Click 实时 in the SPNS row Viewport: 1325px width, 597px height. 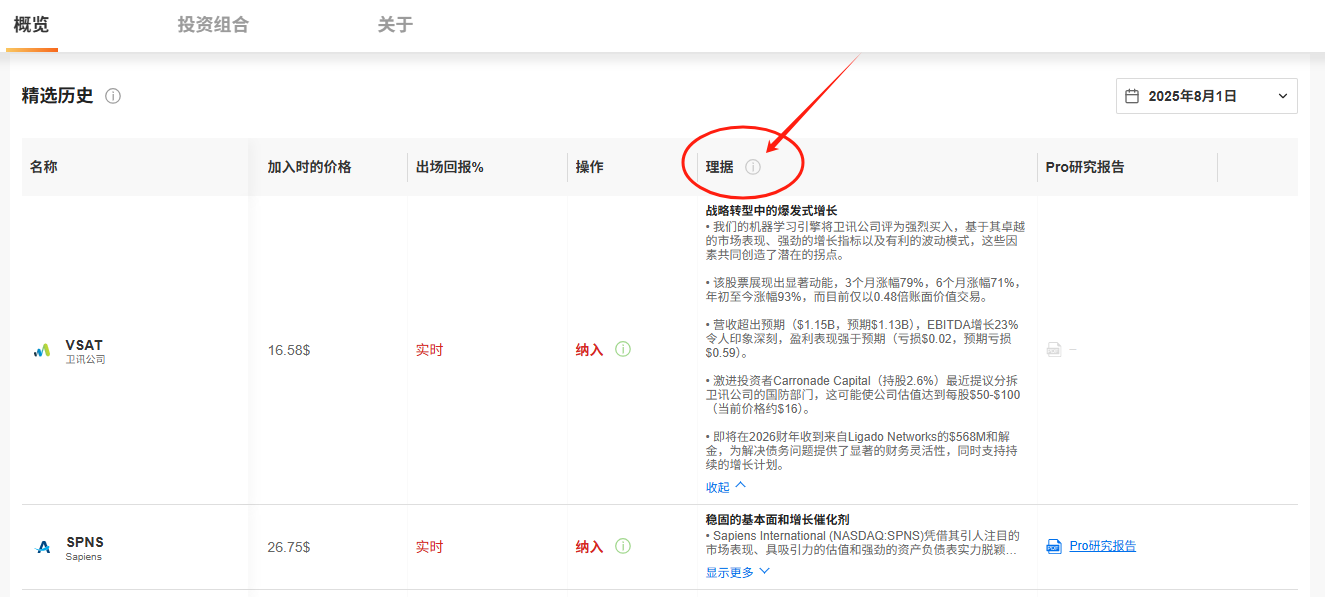430,547
